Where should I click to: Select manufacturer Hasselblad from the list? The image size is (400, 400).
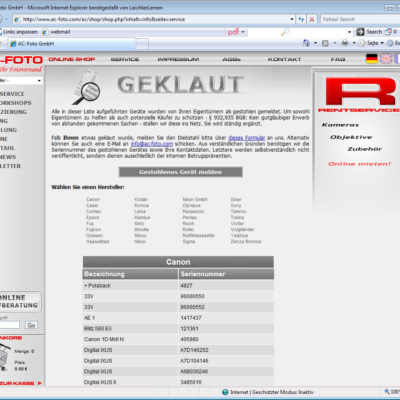point(98,241)
